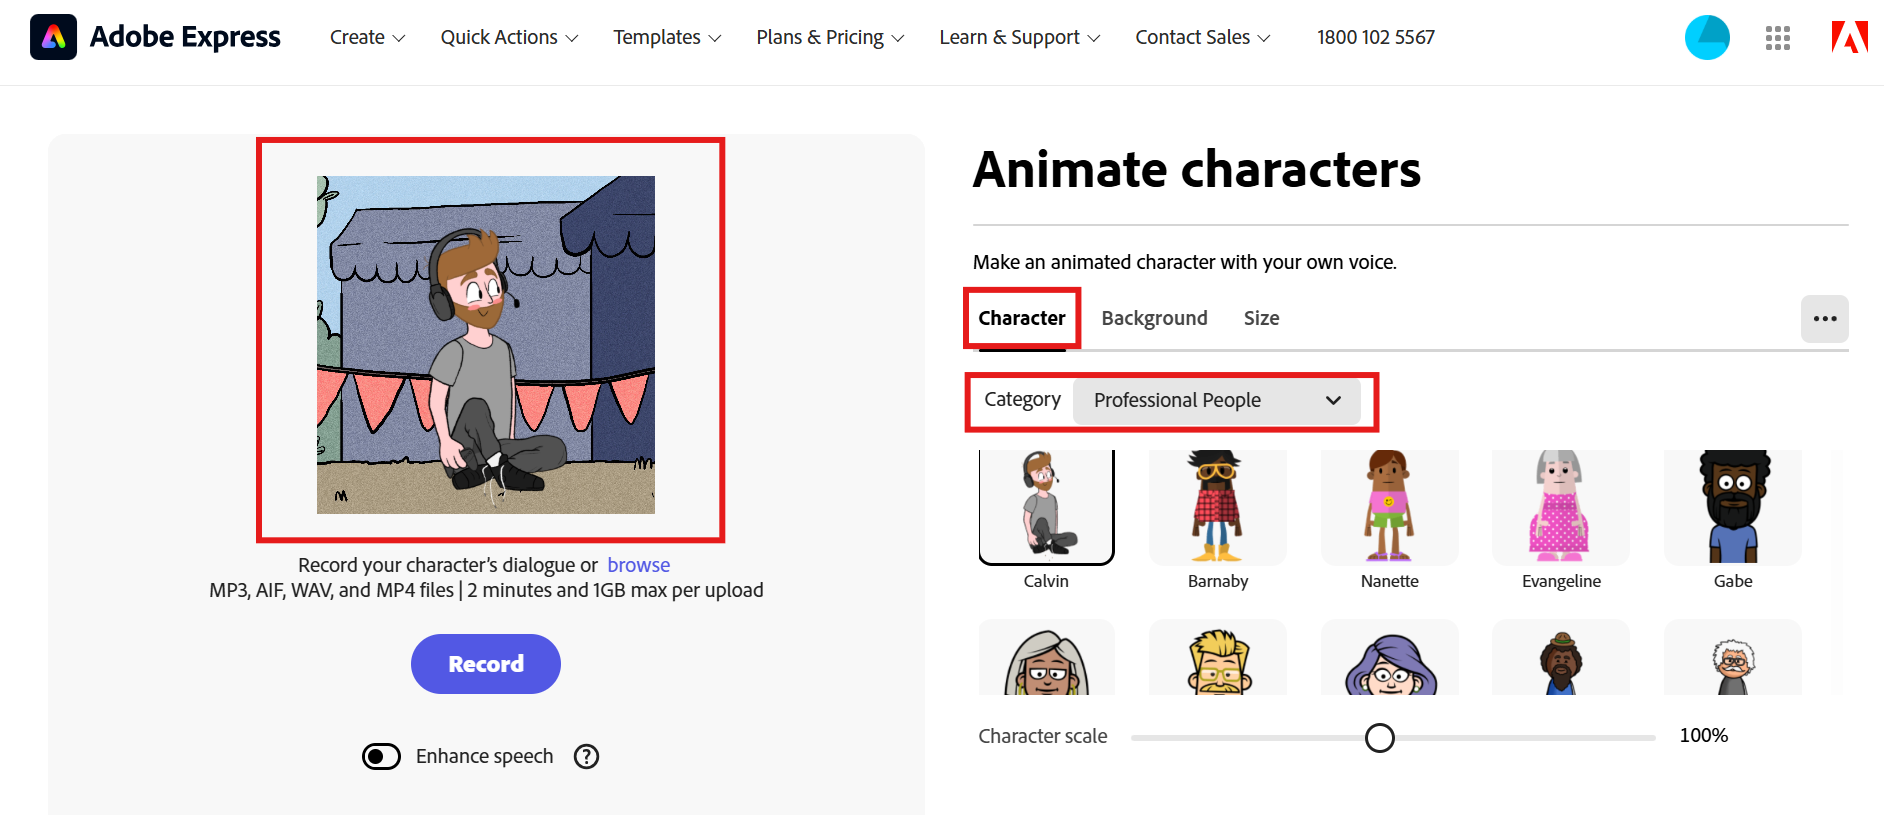This screenshot has height=815, width=1884.
Task: Open the Professional People category dropdown
Action: (x=1216, y=400)
